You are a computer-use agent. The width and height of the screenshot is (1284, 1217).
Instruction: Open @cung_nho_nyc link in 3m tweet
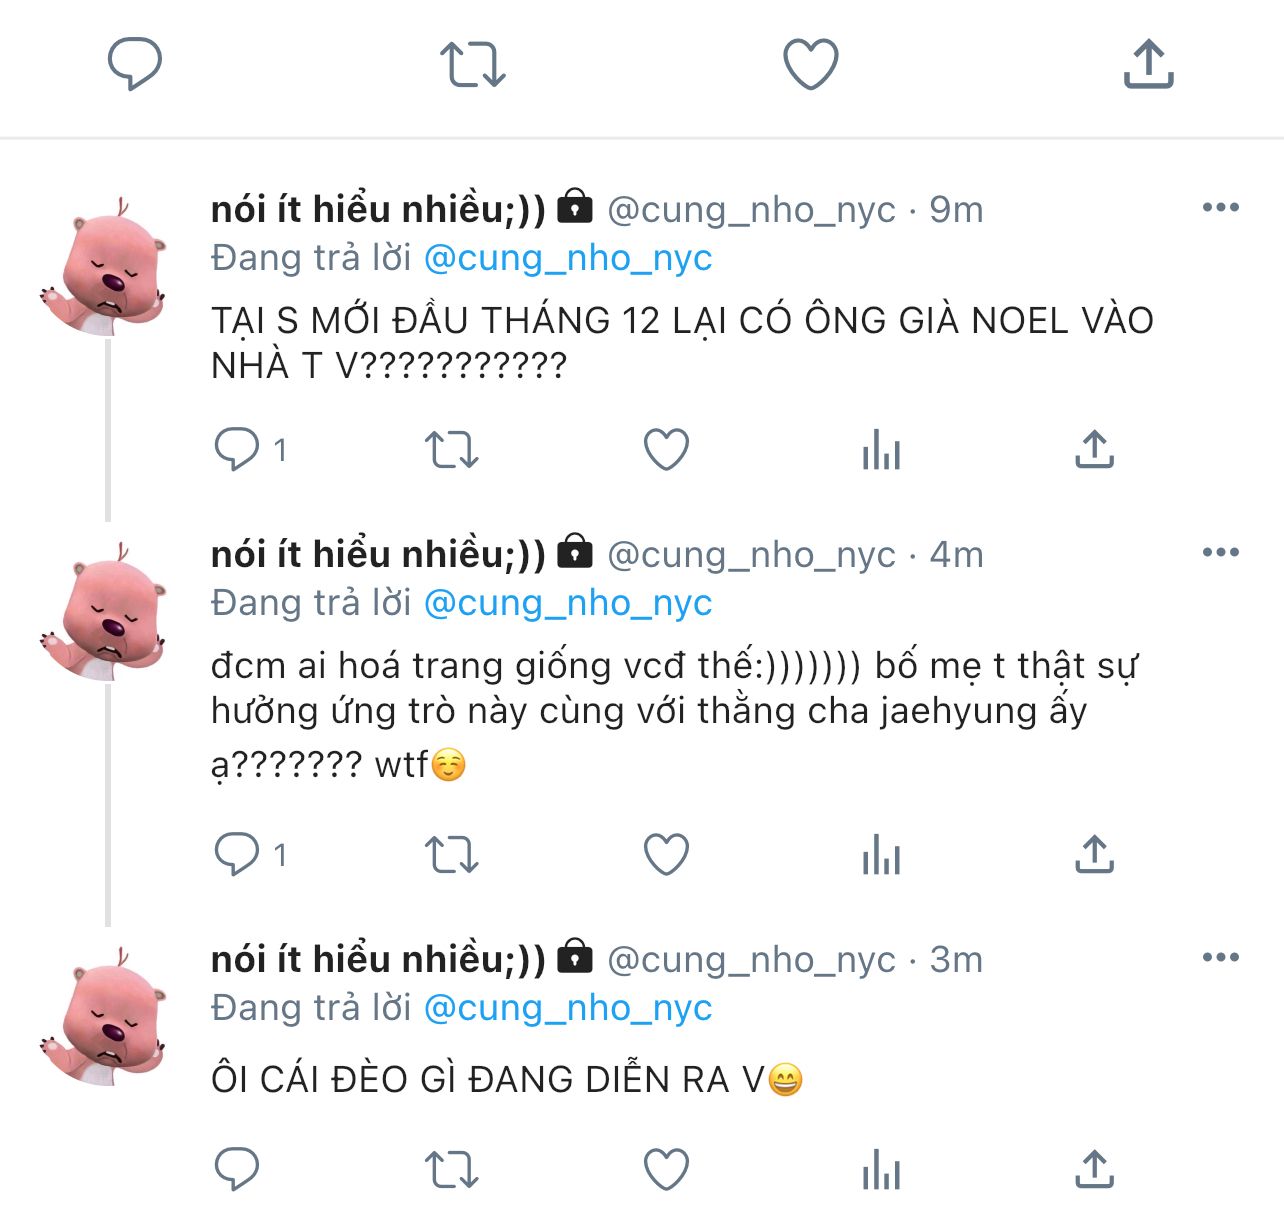[x=568, y=1008]
